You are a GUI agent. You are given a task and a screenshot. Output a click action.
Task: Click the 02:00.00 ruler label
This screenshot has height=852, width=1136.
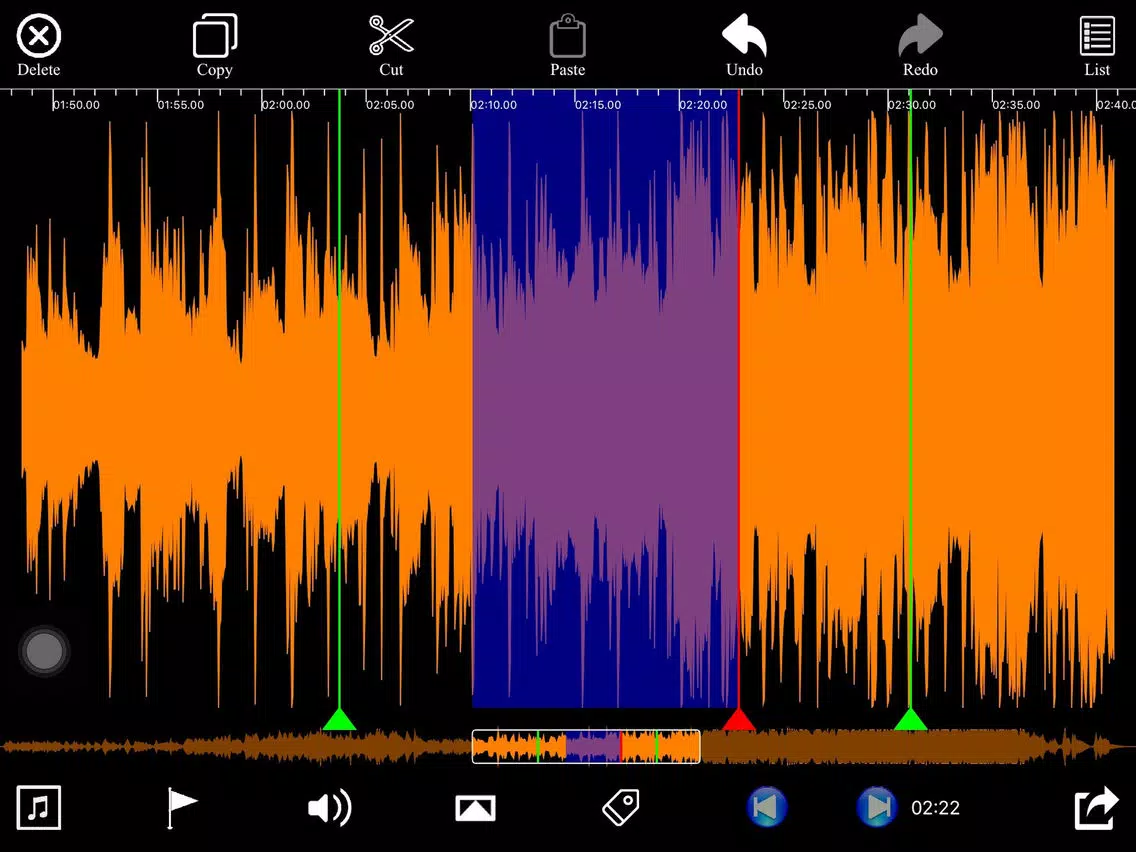tap(286, 105)
